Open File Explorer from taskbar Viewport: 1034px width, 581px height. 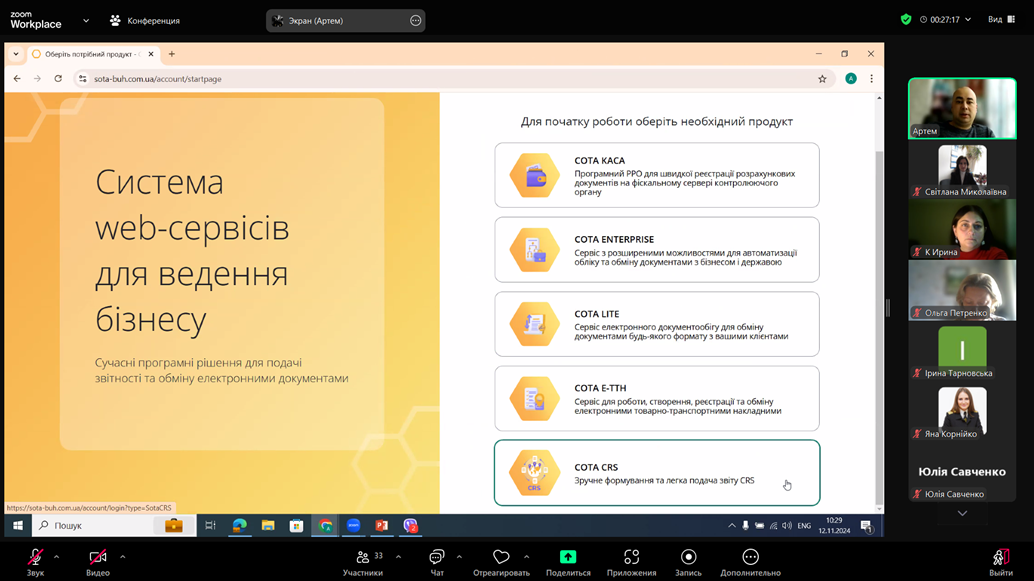268,526
